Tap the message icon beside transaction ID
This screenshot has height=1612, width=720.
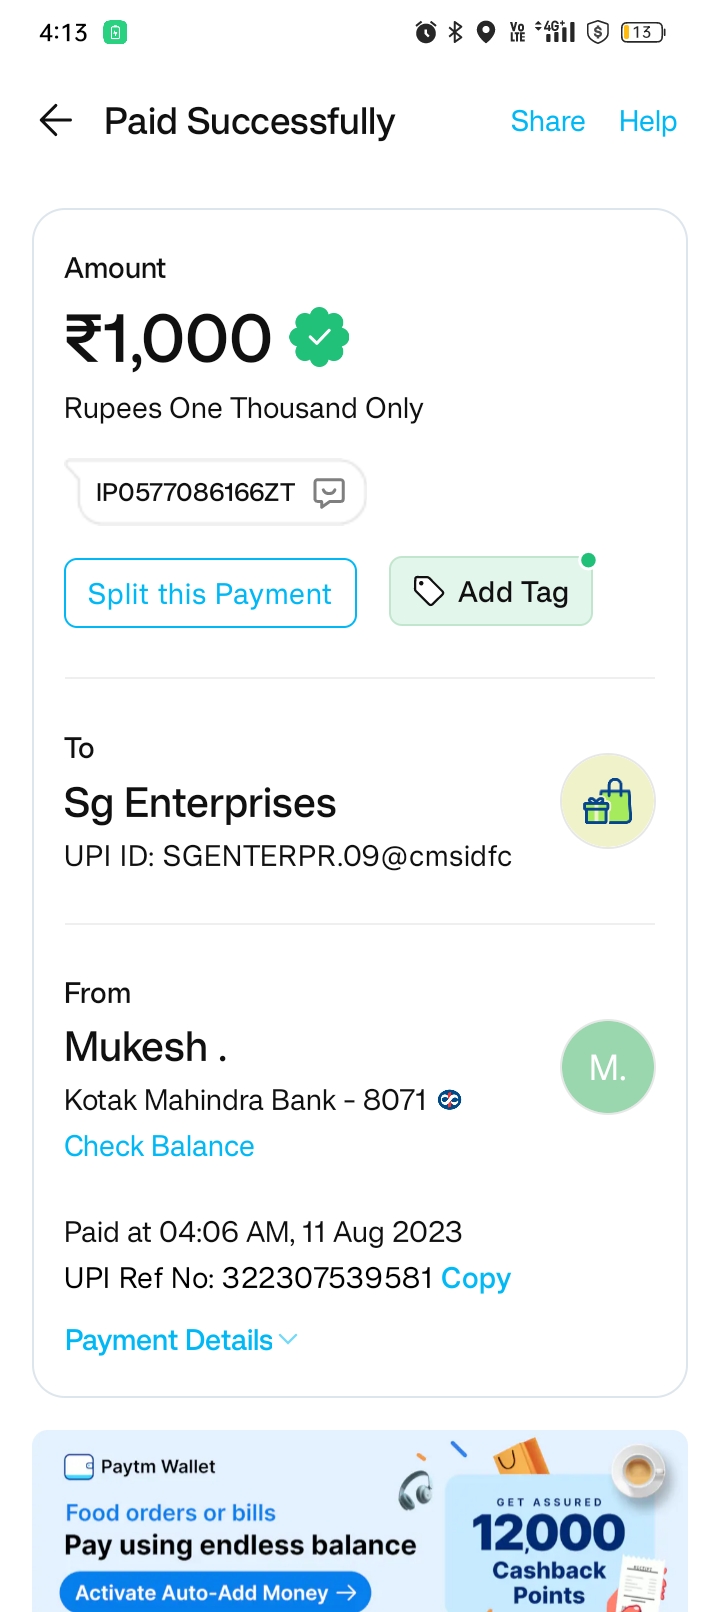pyautogui.click(x=329, y=492)
